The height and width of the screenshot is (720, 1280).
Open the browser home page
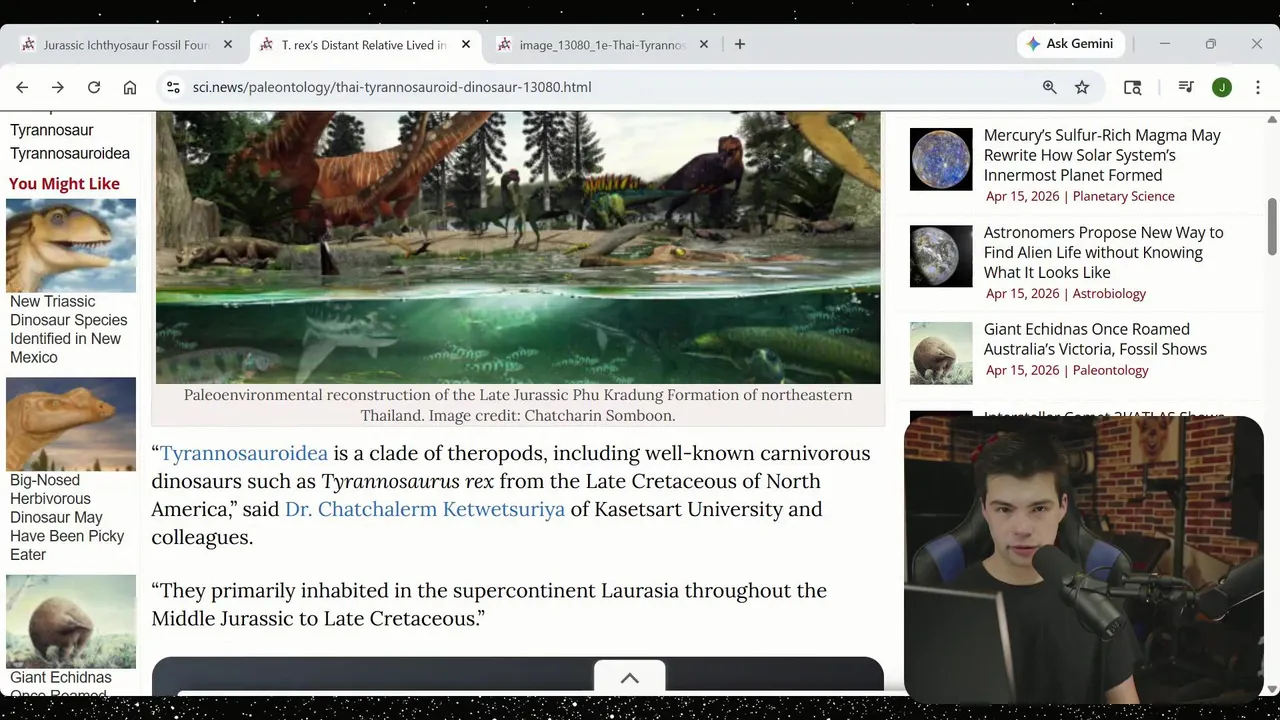tap(130, 87)
